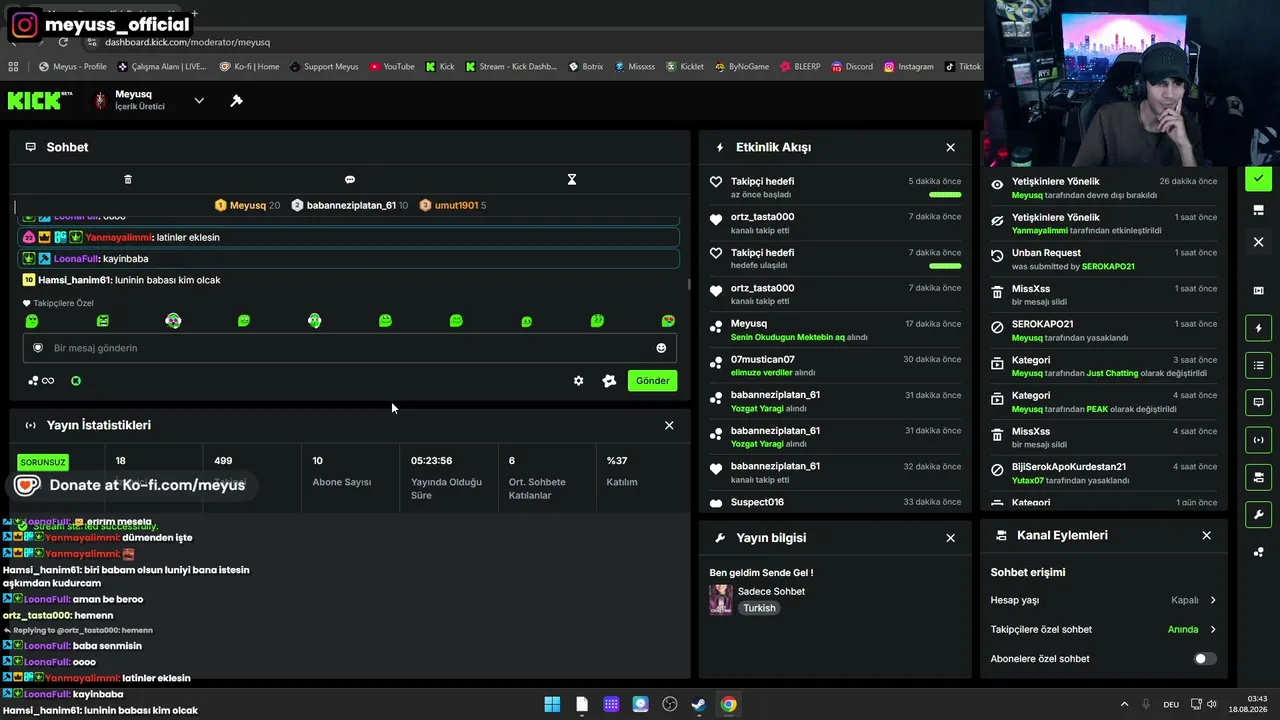Click the X icon in the right sidebar
Image resolution: width=1280 pixels, height=720 pixels.
pyautogui.click(x=1258, y=242)
